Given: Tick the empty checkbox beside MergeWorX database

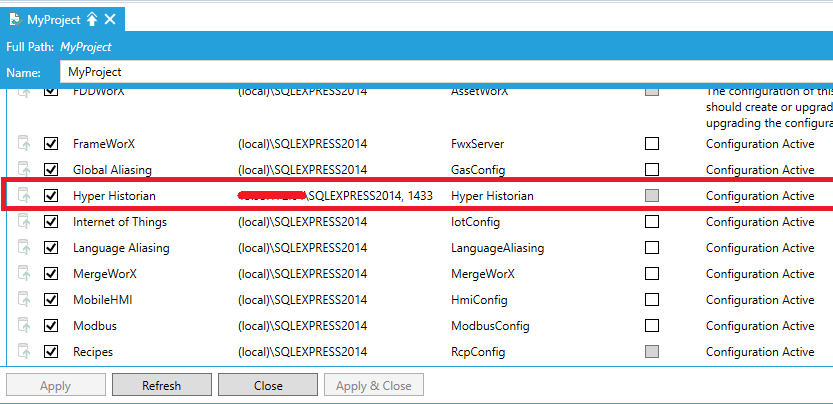Looking at the screenshot, I should pyautogui.click(x=652, y=274).
